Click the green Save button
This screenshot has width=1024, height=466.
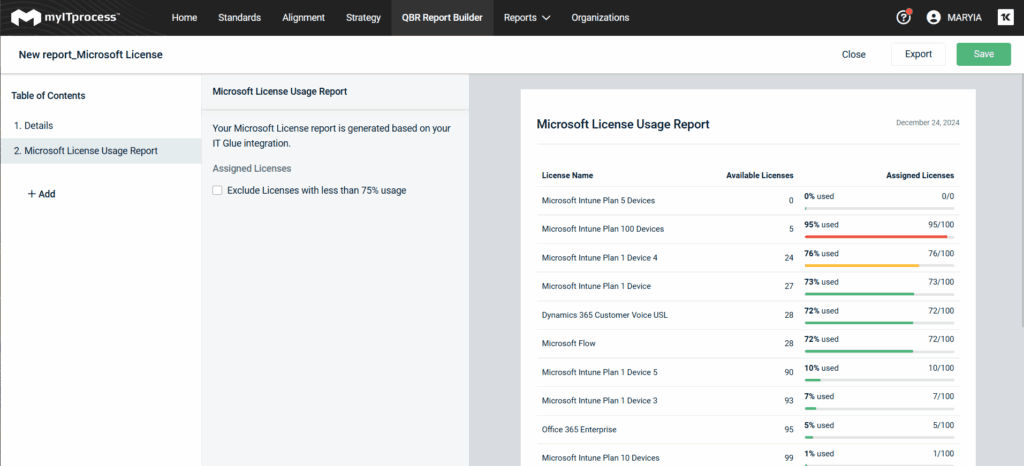point(983,54)
